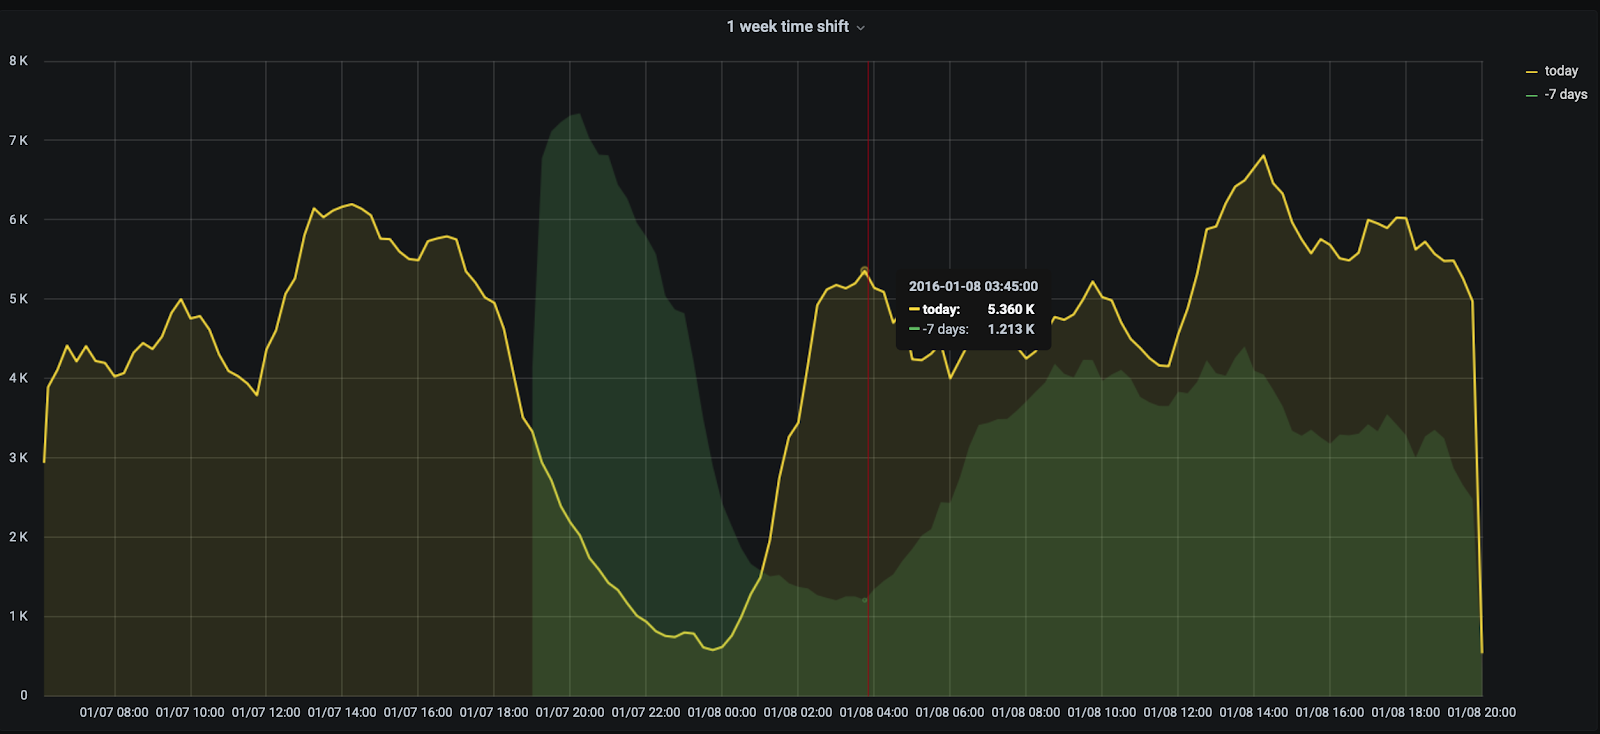This screenshot has height=734, width=1600.
Task: Click the yellow 'today' legend color swatch
Action: point(1531,72)
